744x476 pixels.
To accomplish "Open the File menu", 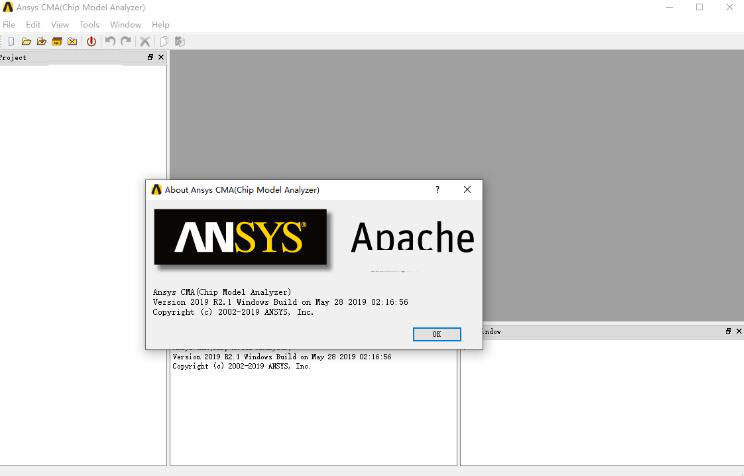I will pyautogui.click(x=9, y=25).
